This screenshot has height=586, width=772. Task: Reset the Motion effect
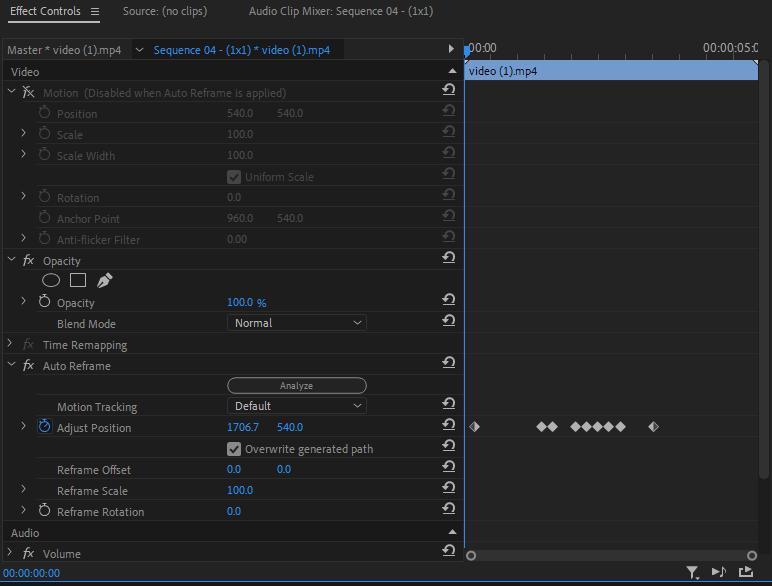coord(449,90)
